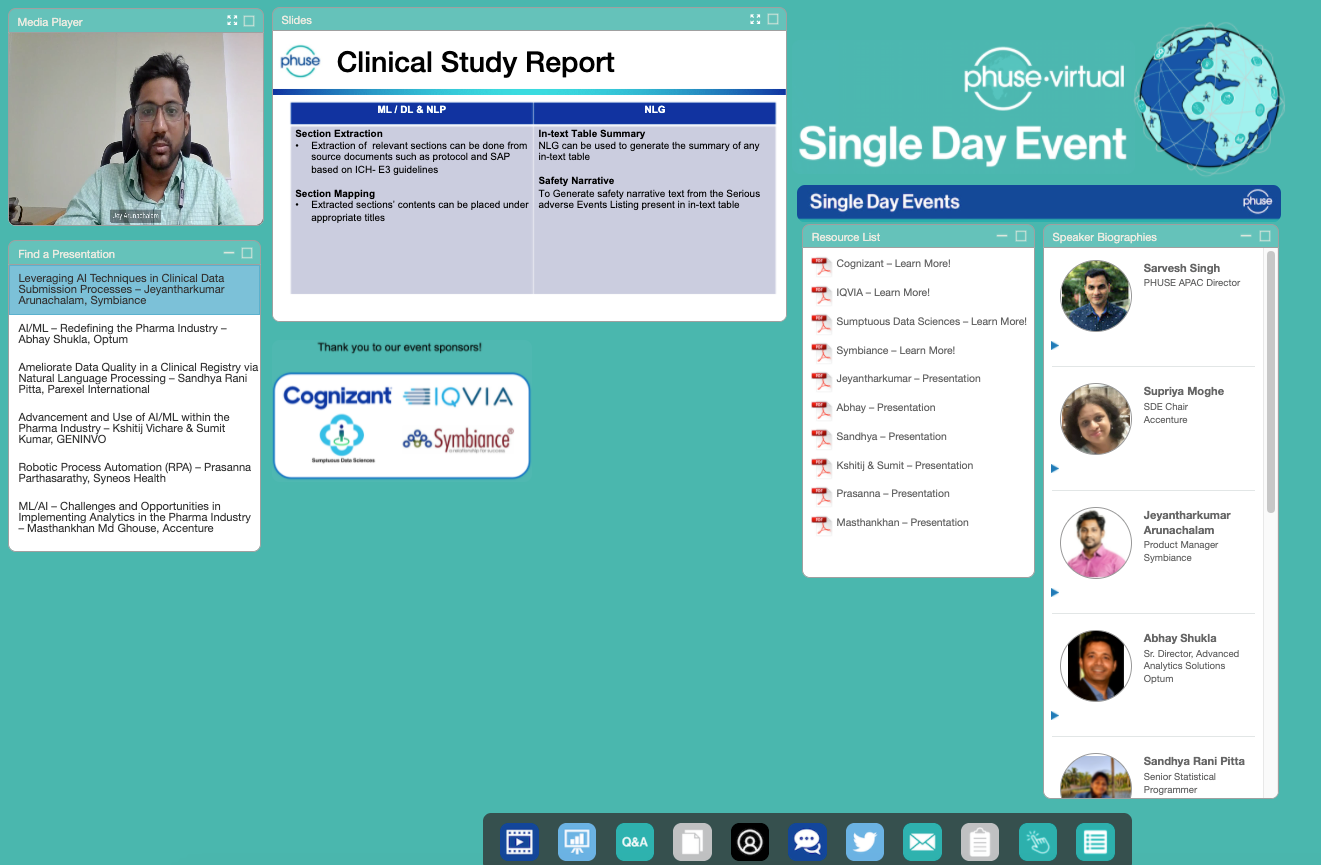
Task: Click Supriya Moghe name in biographies
Action: point(1184,391)
